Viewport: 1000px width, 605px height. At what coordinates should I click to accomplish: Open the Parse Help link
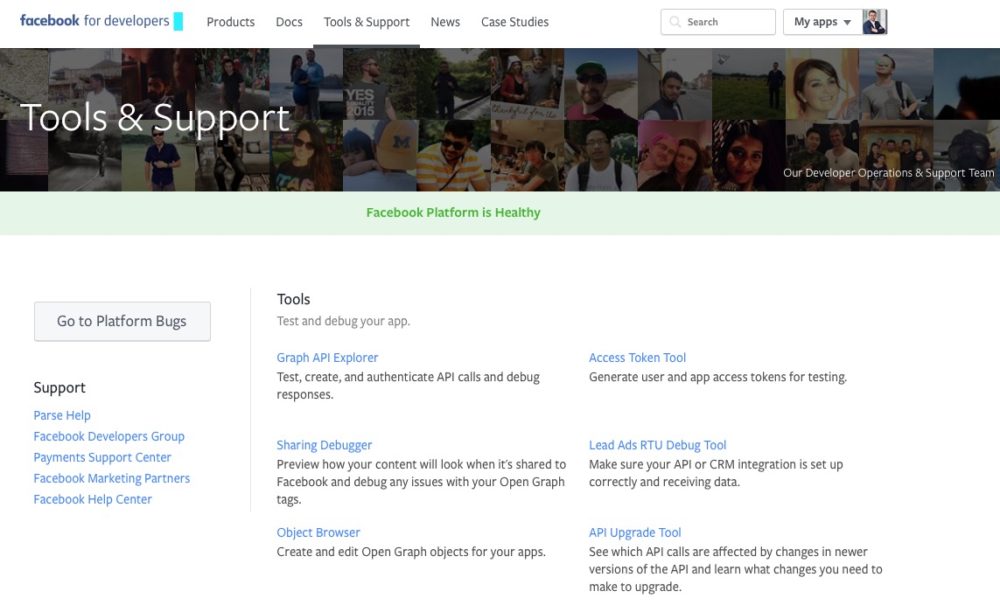coord(62,415)
